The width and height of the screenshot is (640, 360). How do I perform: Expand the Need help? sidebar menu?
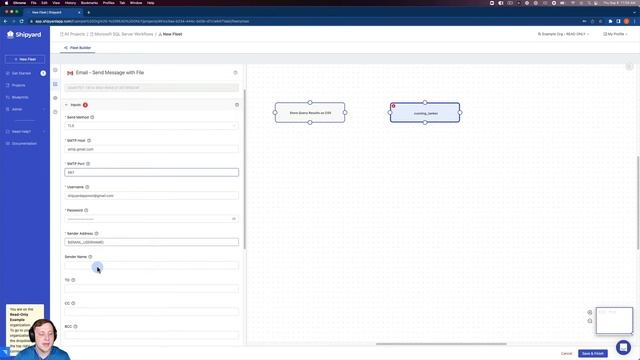coord(24,131)
